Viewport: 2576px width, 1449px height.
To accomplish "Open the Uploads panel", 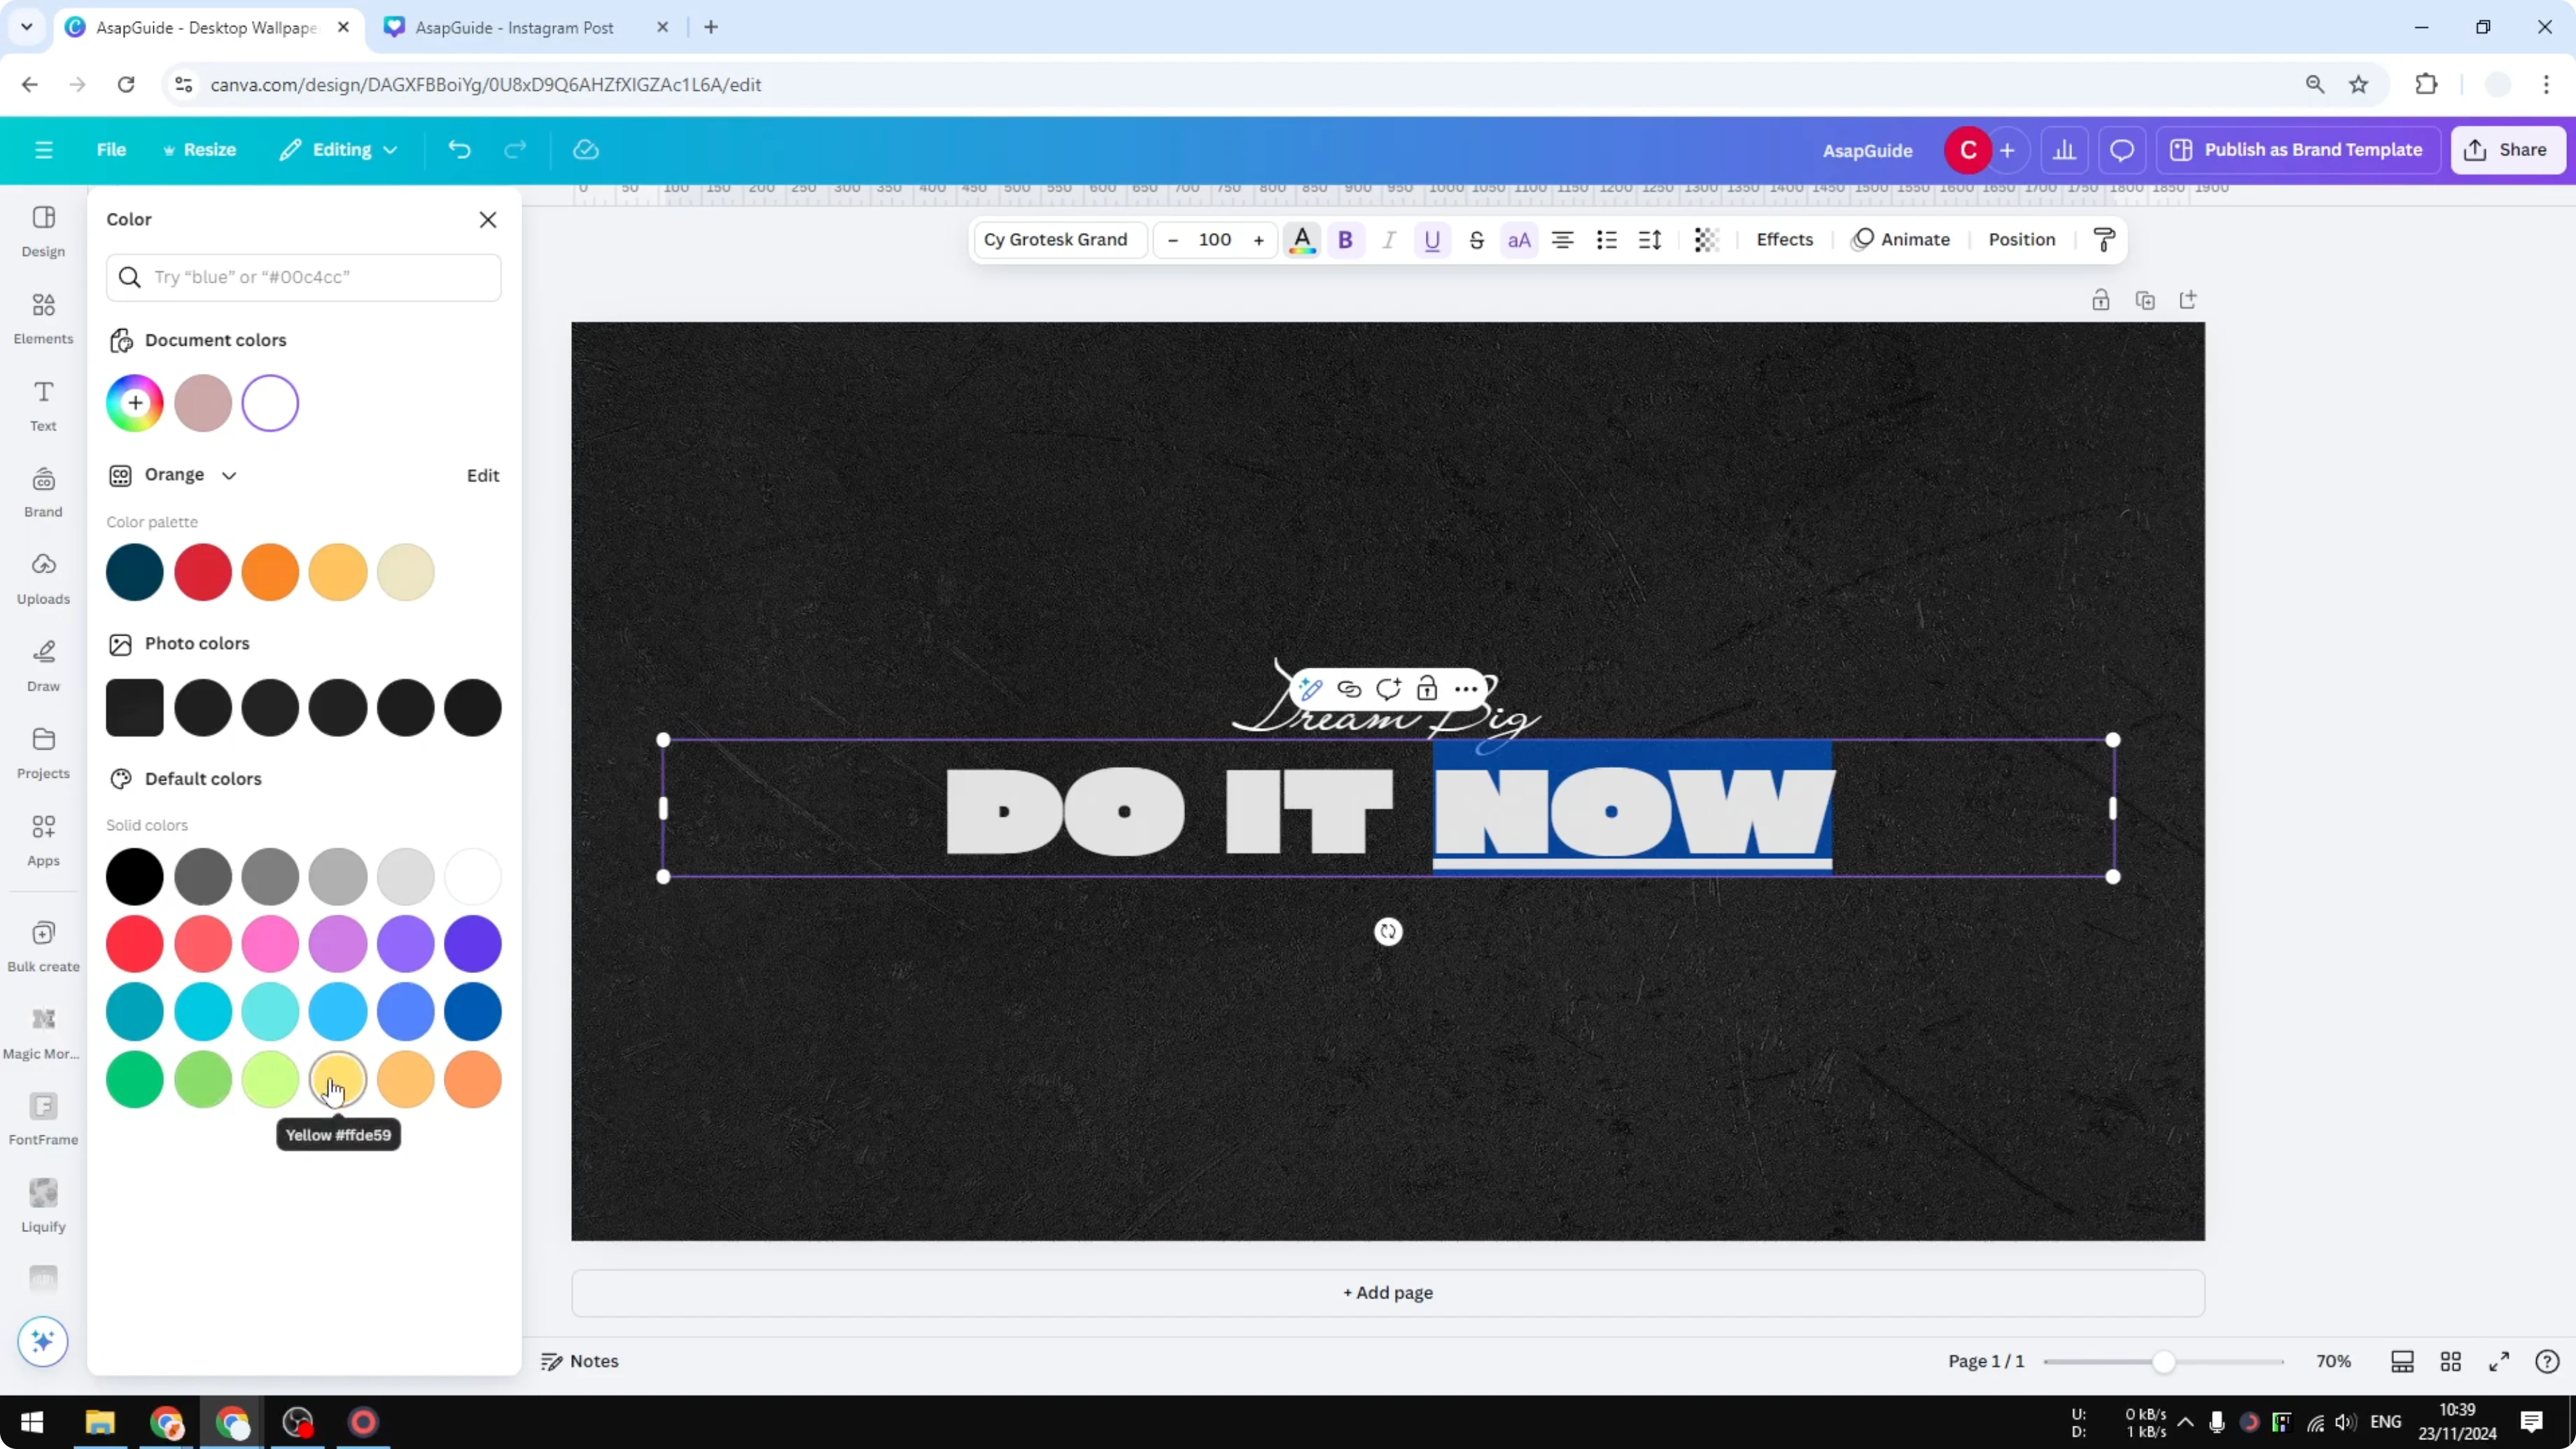I will click(42, 578).
